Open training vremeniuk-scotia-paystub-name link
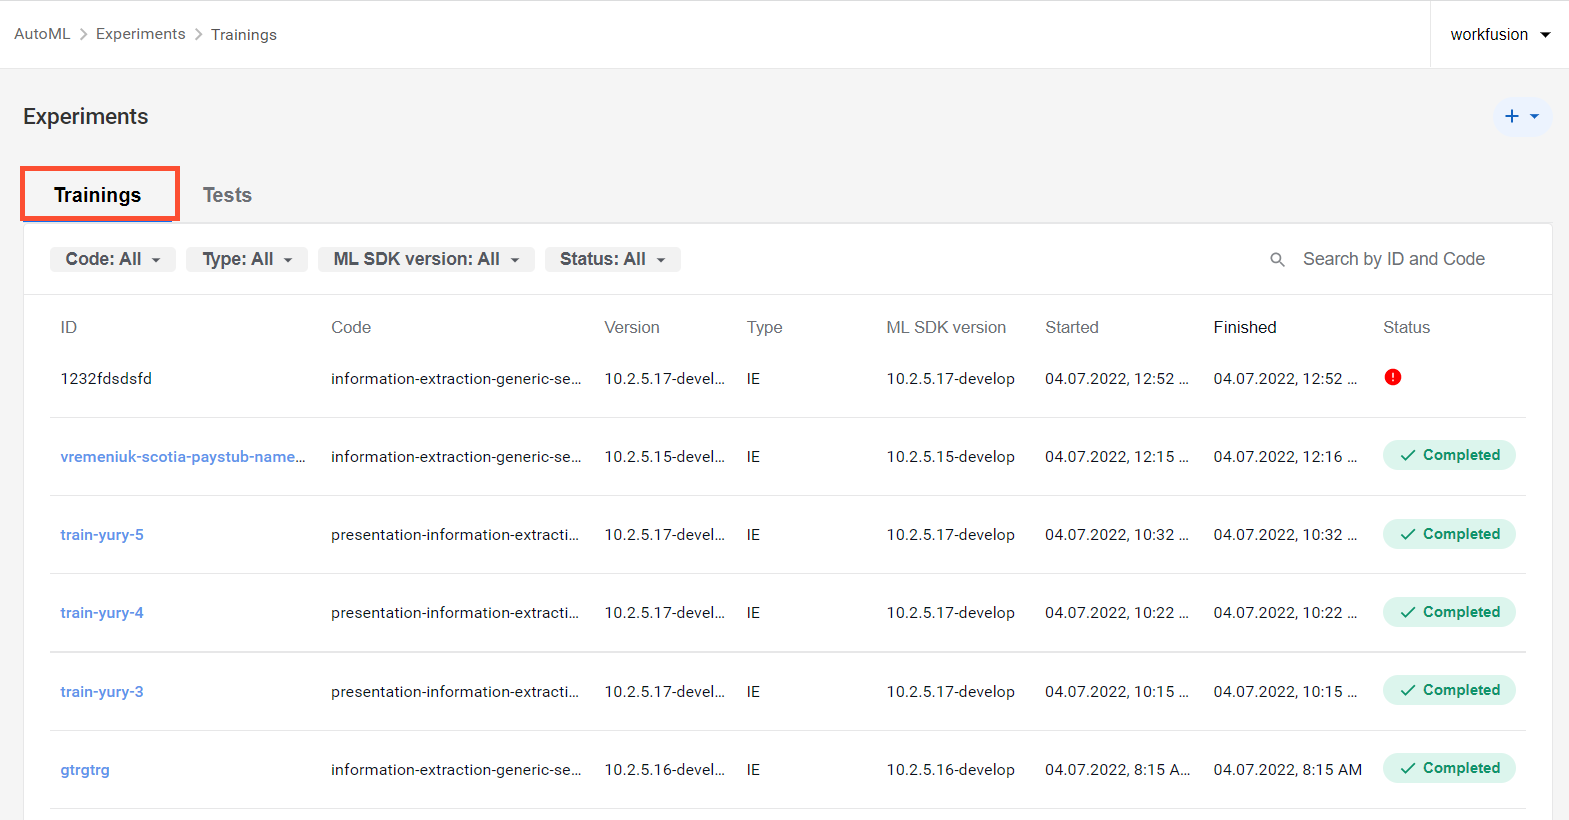The width and height of the screenshot is (1569, 820). 183,456
